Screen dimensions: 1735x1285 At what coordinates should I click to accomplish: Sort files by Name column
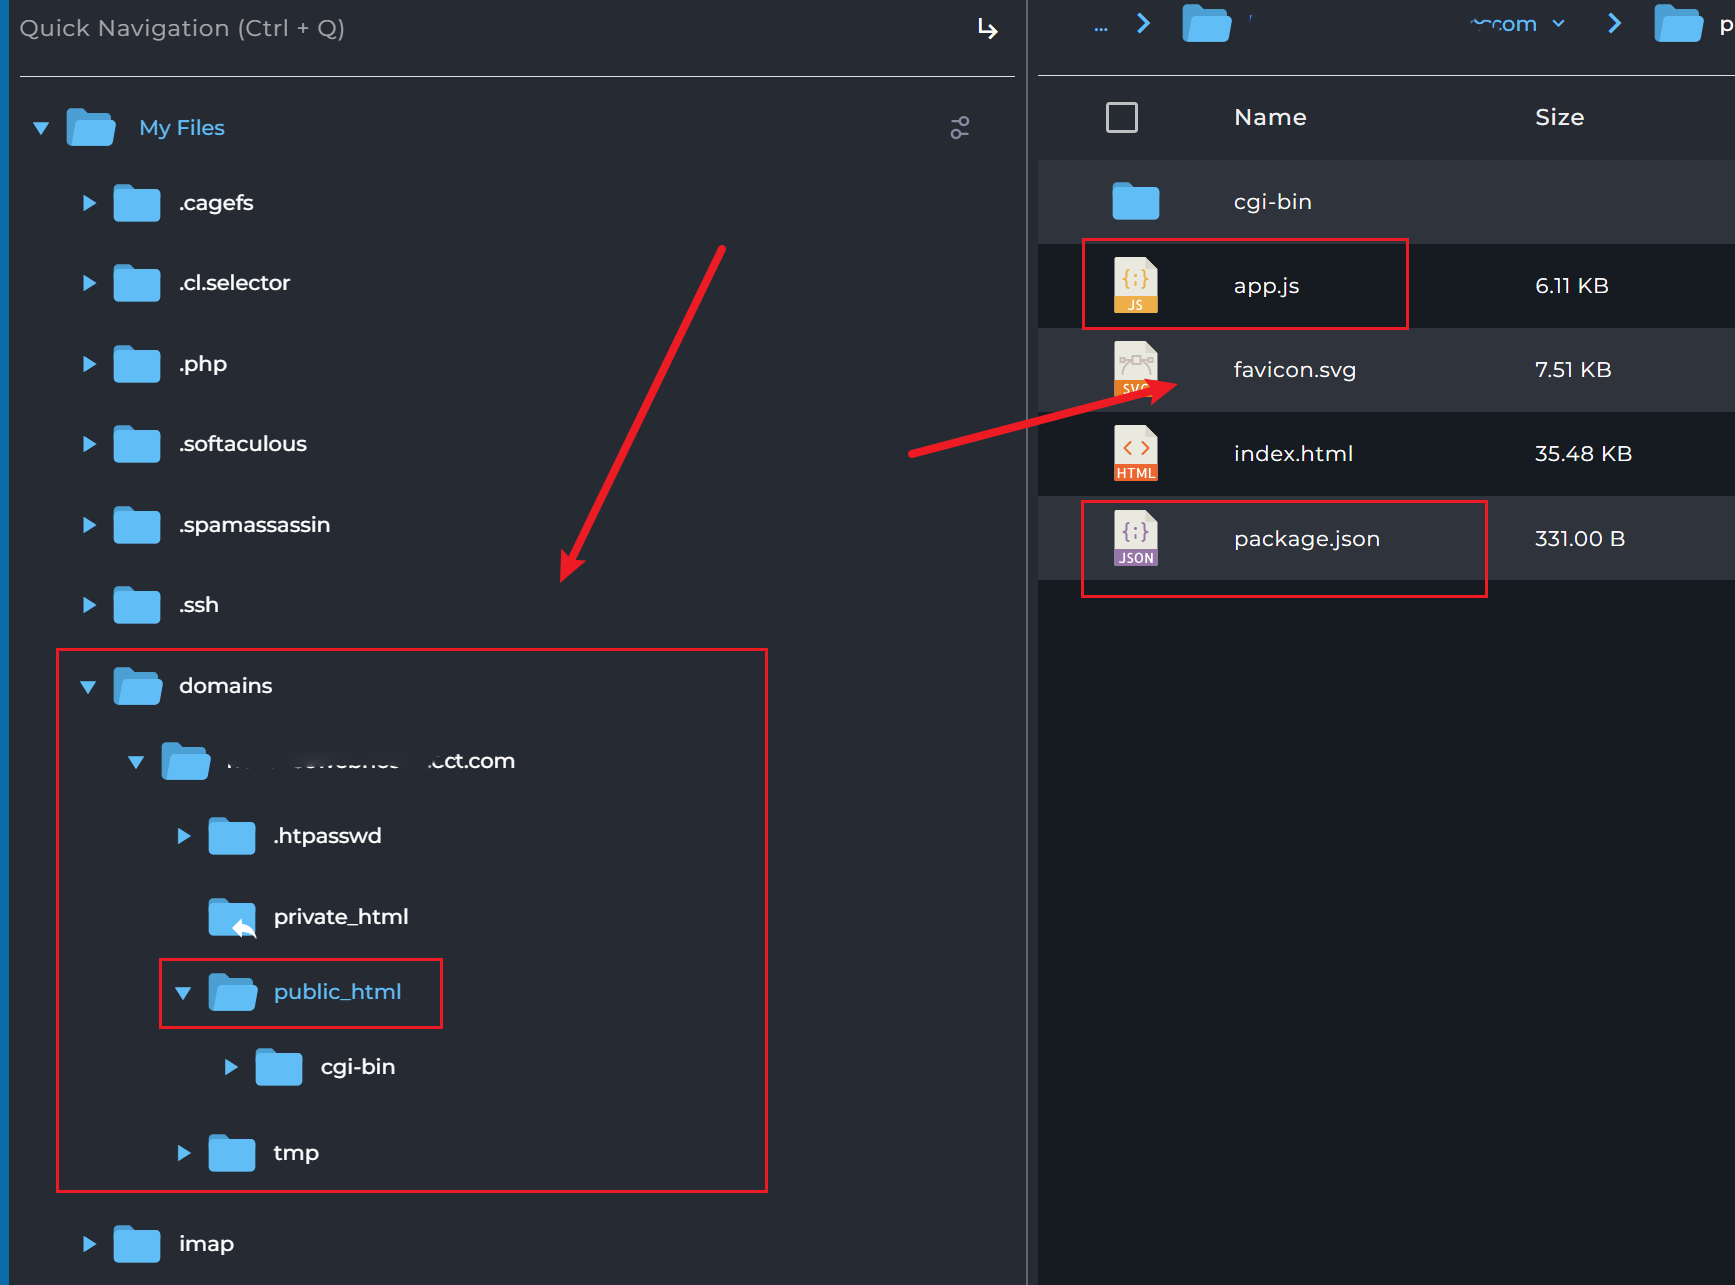point(1269,118)
